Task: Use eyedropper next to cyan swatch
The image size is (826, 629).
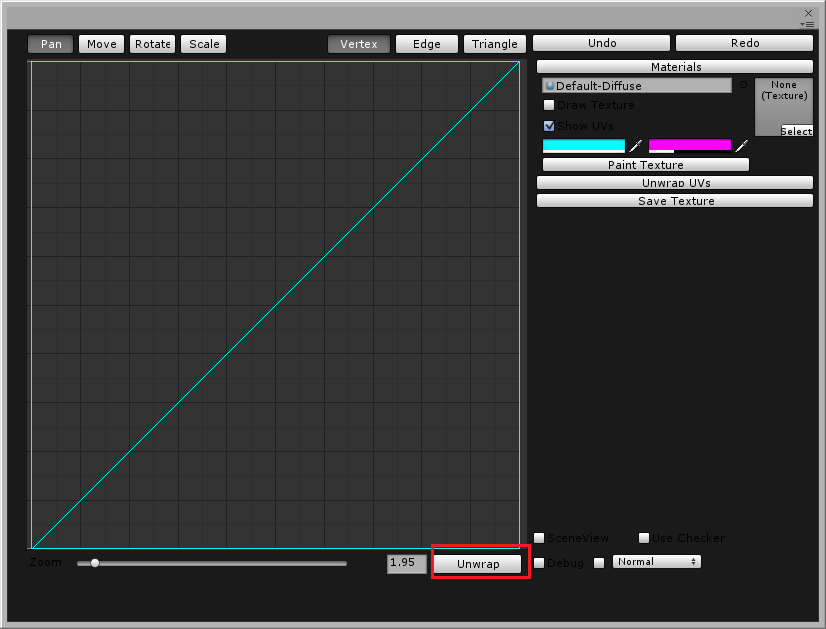Action: pyautogui.click(x=636, y=146)
